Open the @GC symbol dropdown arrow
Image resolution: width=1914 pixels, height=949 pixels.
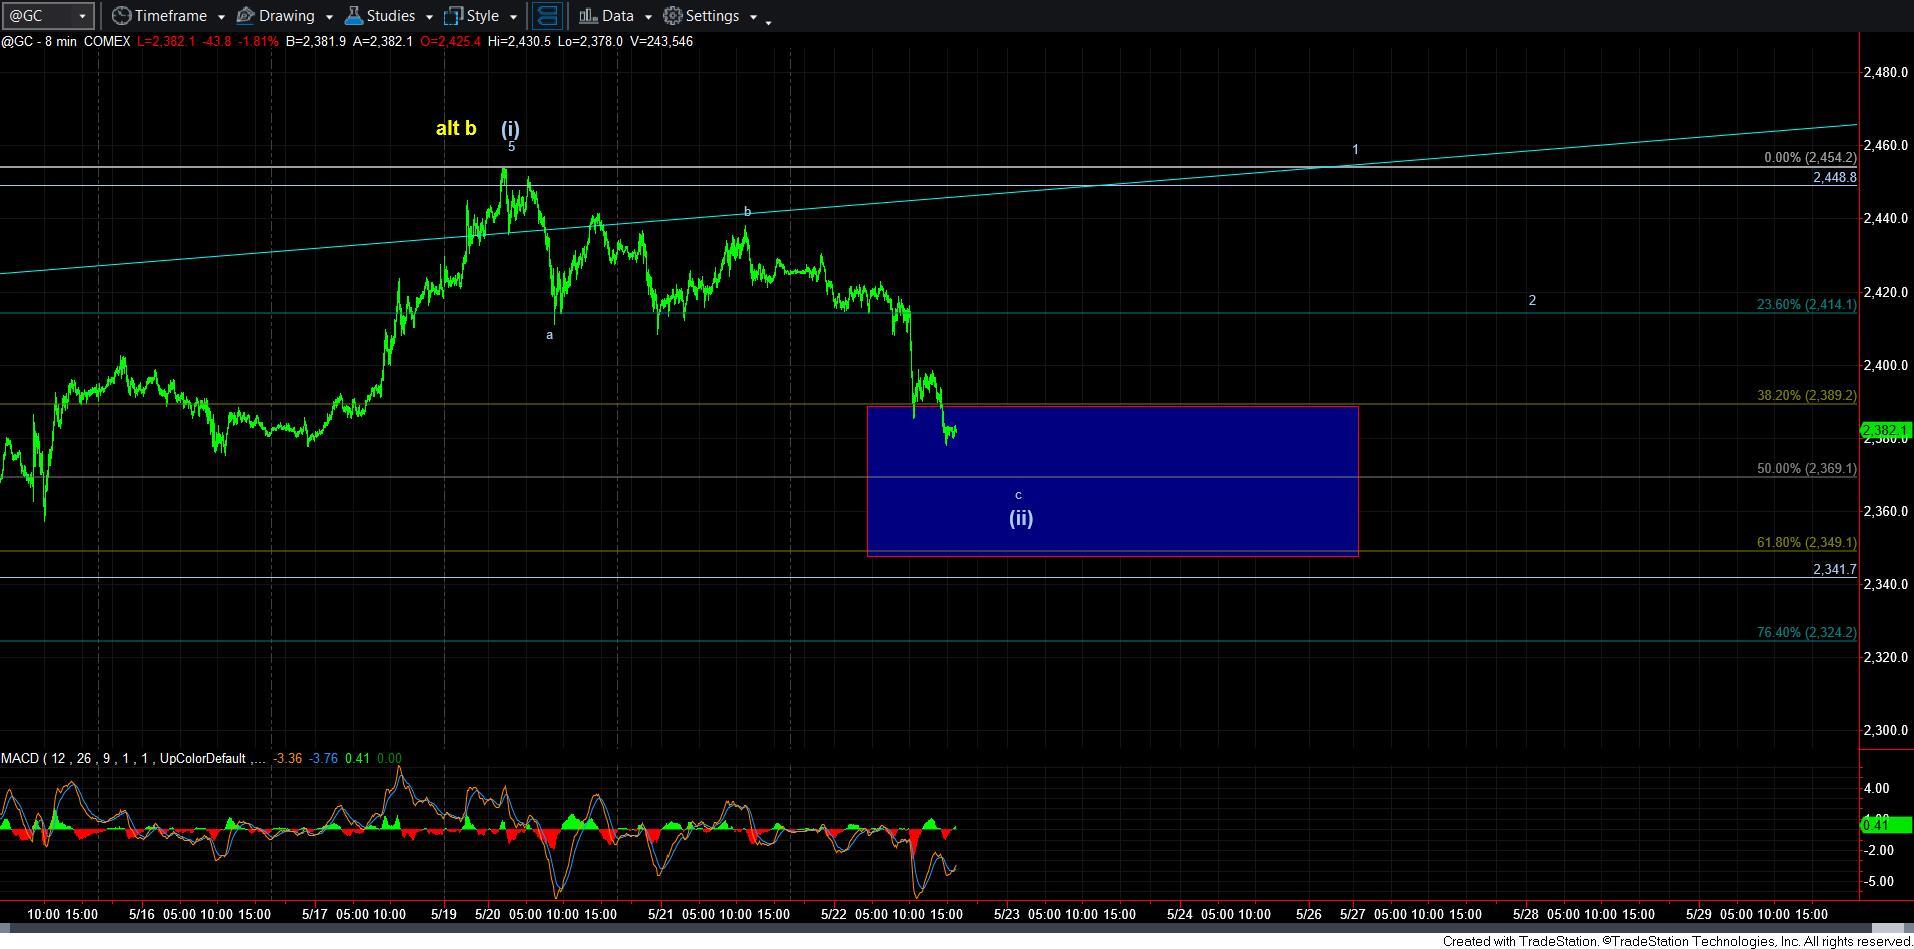tap(82, 16)
